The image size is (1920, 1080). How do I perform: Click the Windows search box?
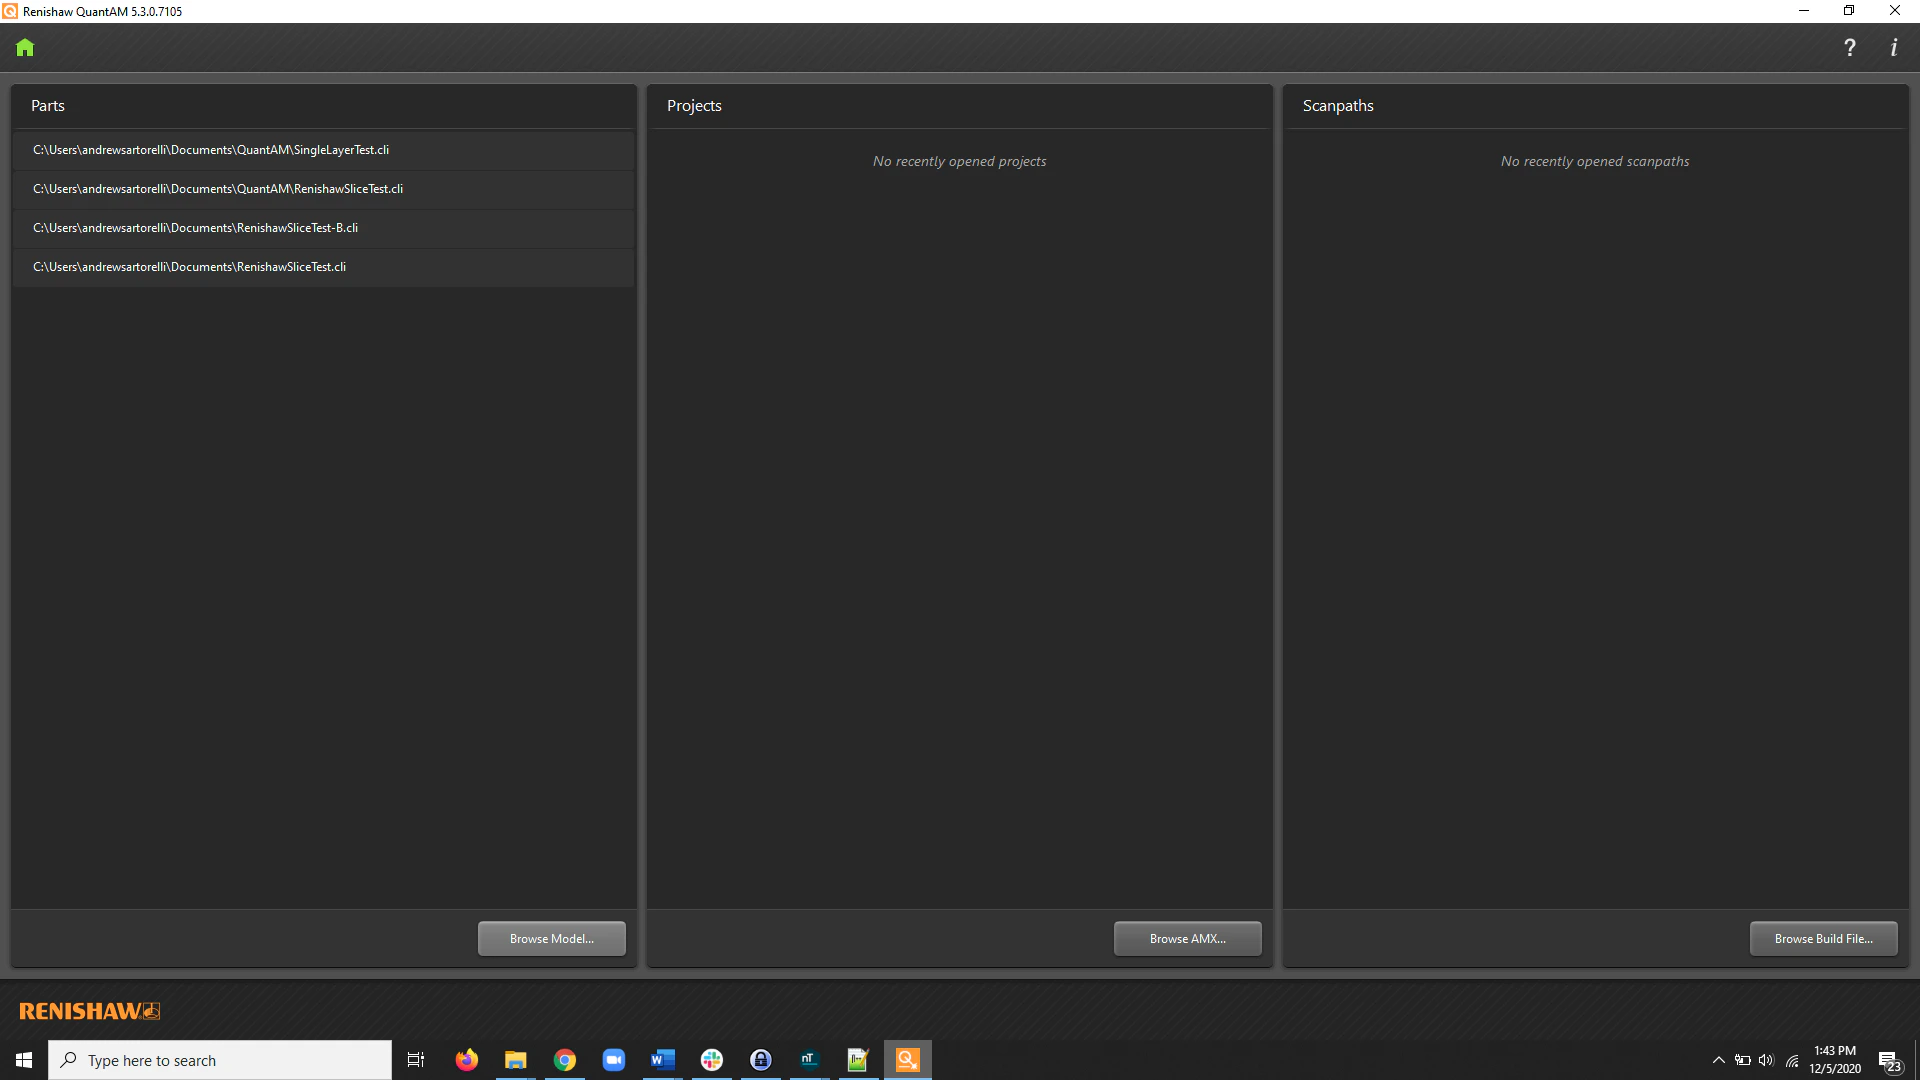point(220,1060)
